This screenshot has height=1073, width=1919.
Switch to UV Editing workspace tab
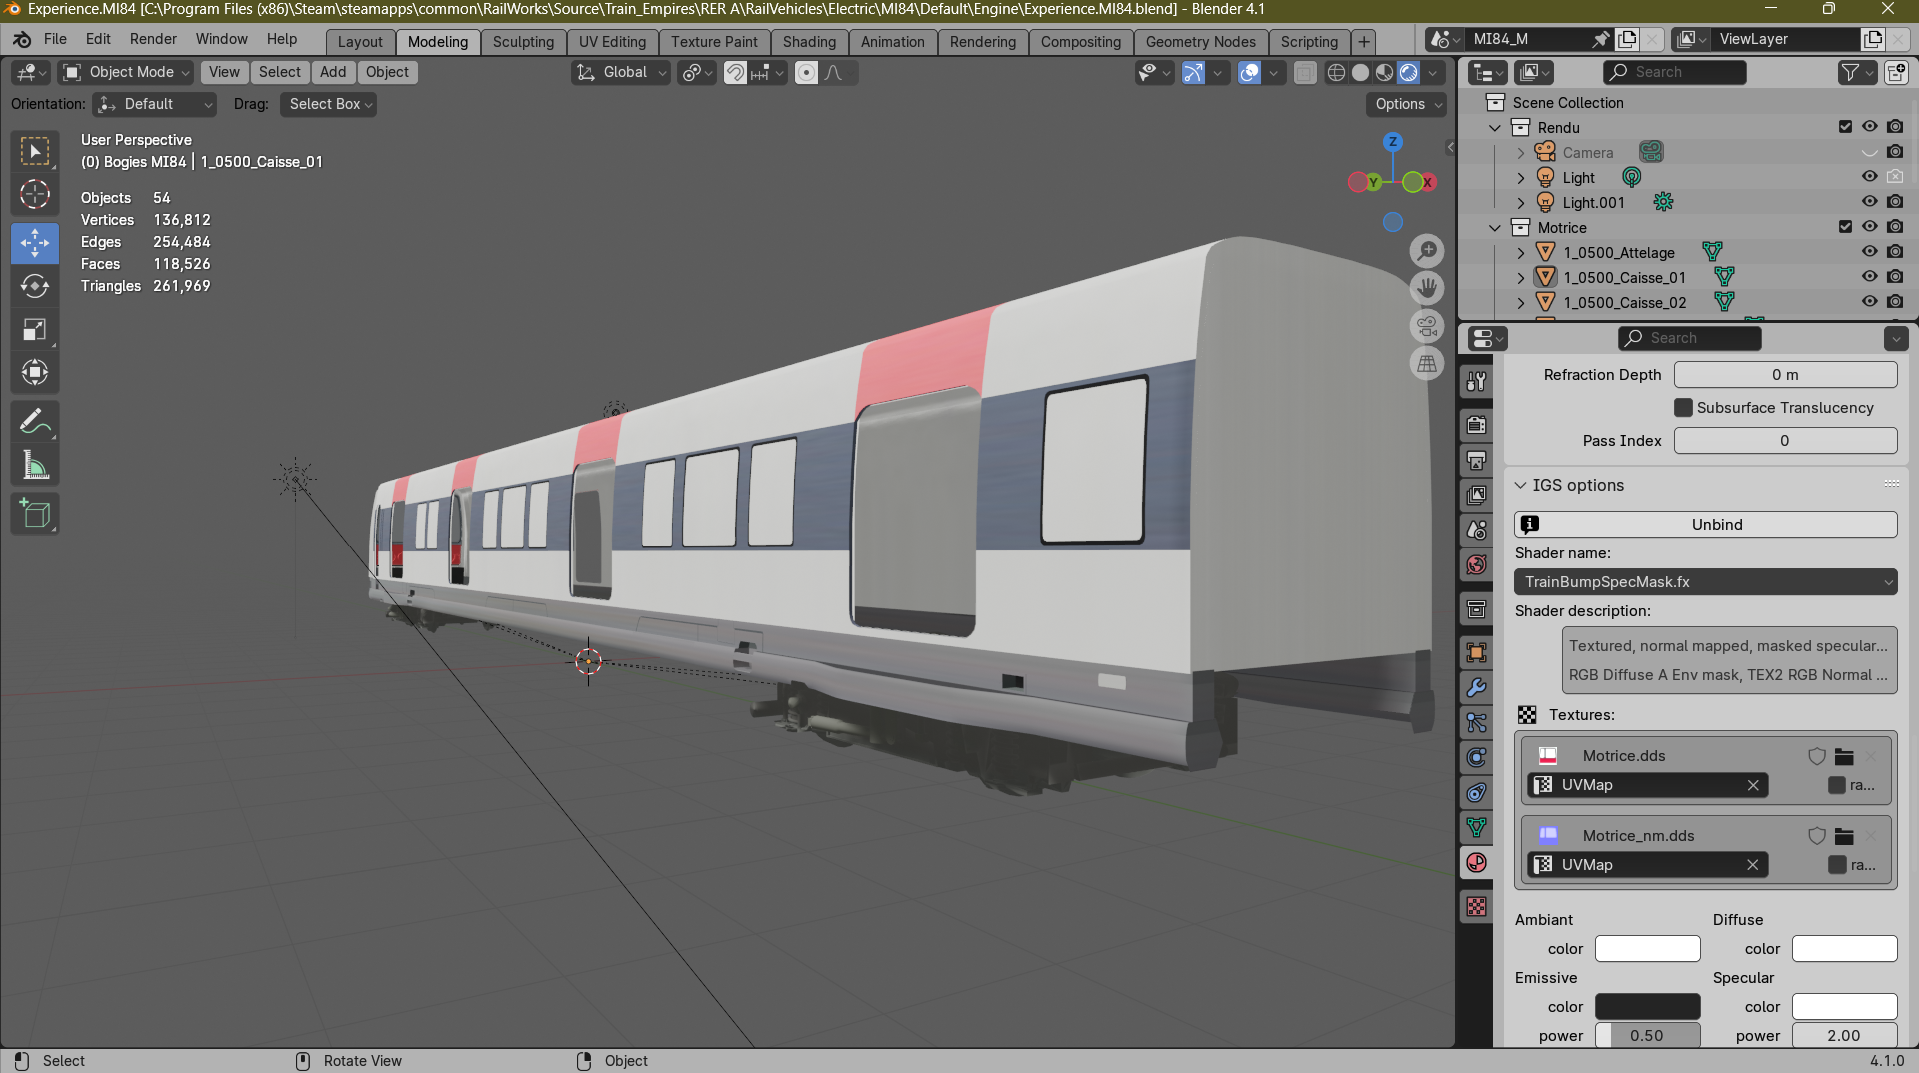(612, 42)
